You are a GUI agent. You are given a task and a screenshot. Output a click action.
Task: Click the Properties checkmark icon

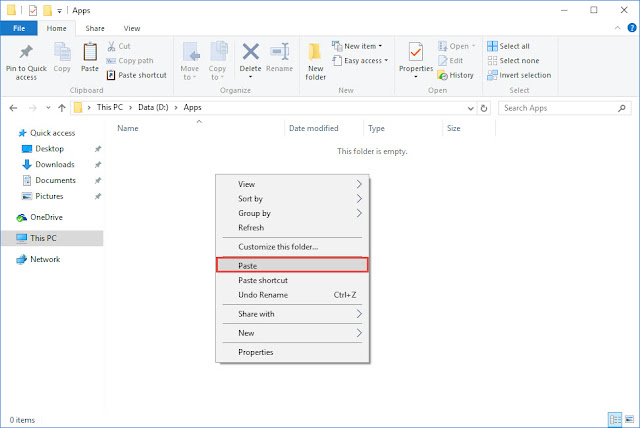416,52
